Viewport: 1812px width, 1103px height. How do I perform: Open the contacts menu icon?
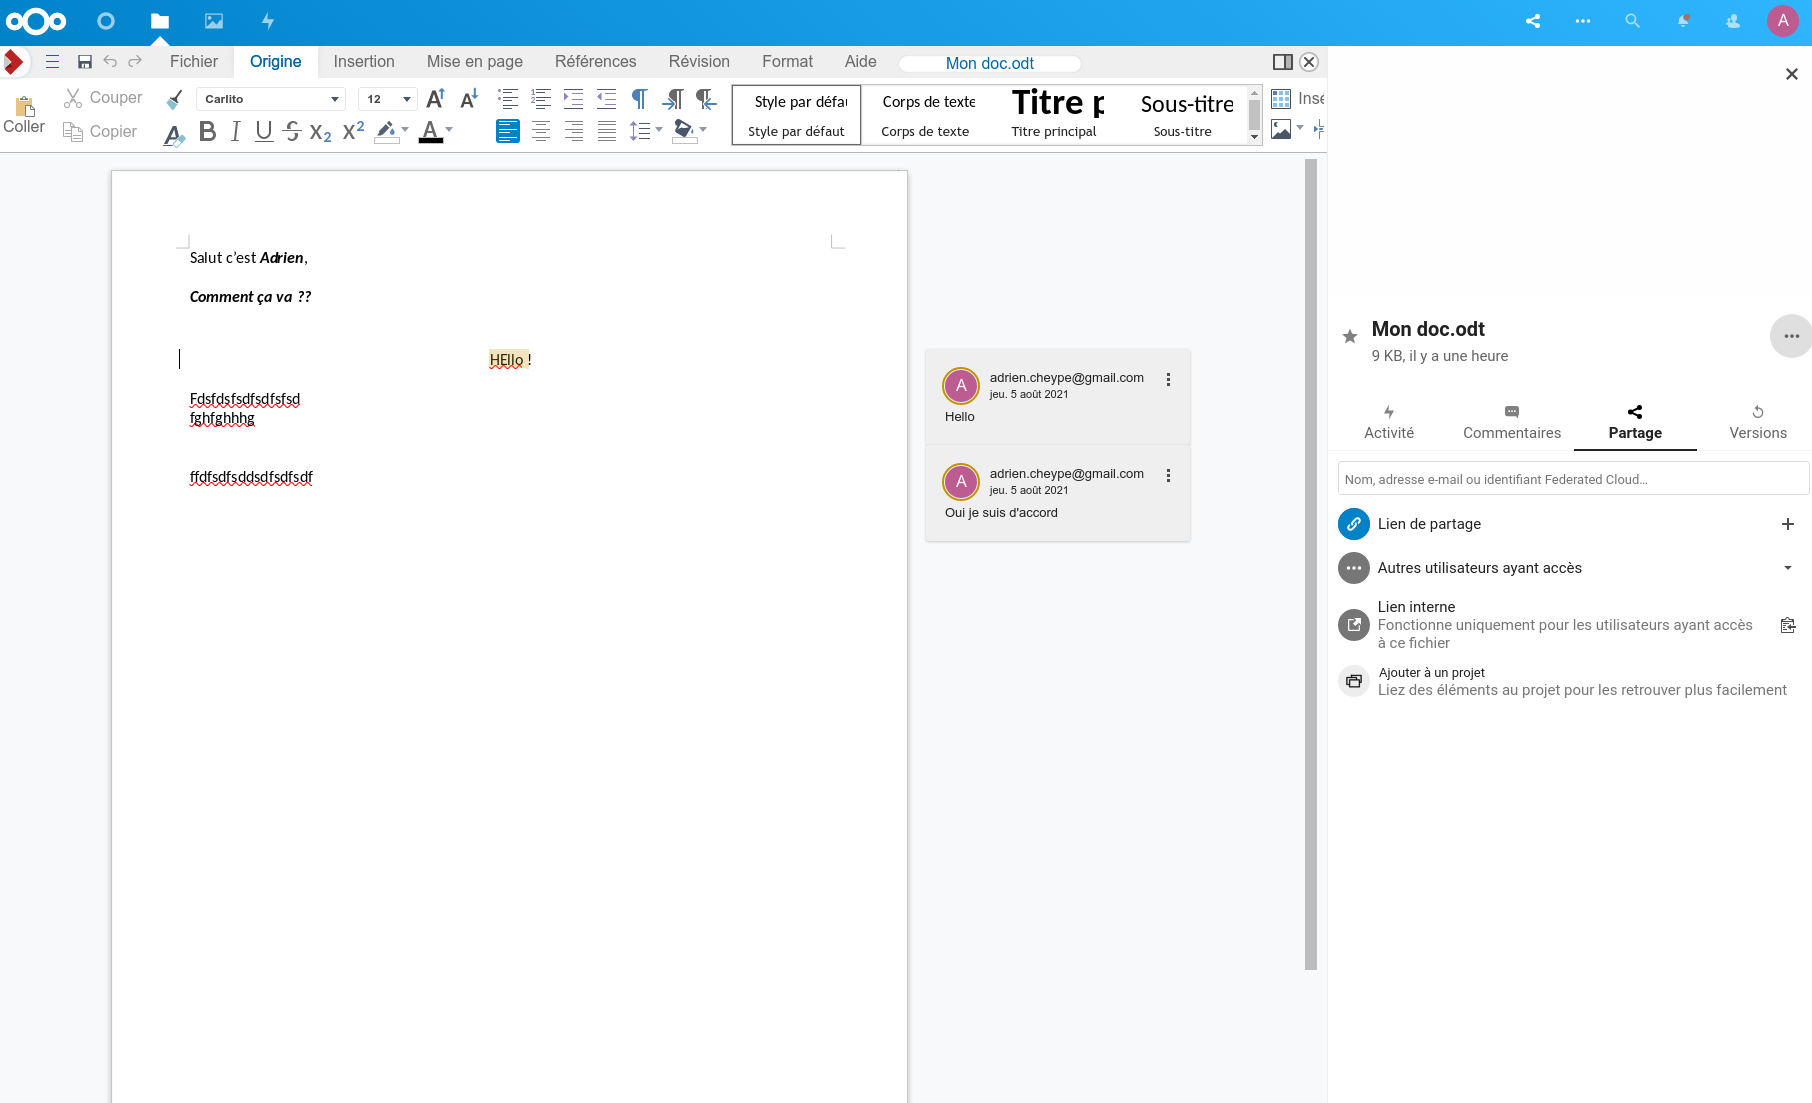(1733, 21)
